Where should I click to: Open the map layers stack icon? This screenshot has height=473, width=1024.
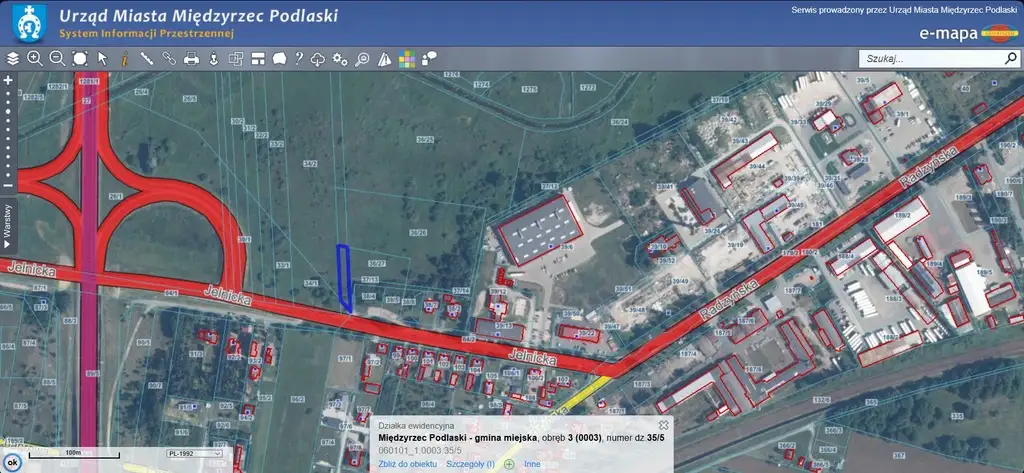pos(13,59)
